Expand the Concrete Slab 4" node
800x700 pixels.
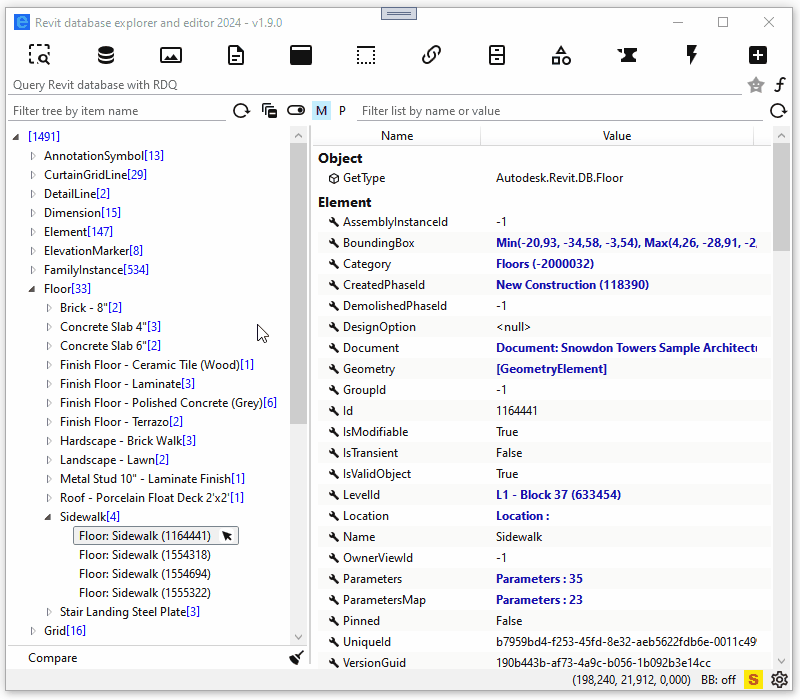click(48, 327)
